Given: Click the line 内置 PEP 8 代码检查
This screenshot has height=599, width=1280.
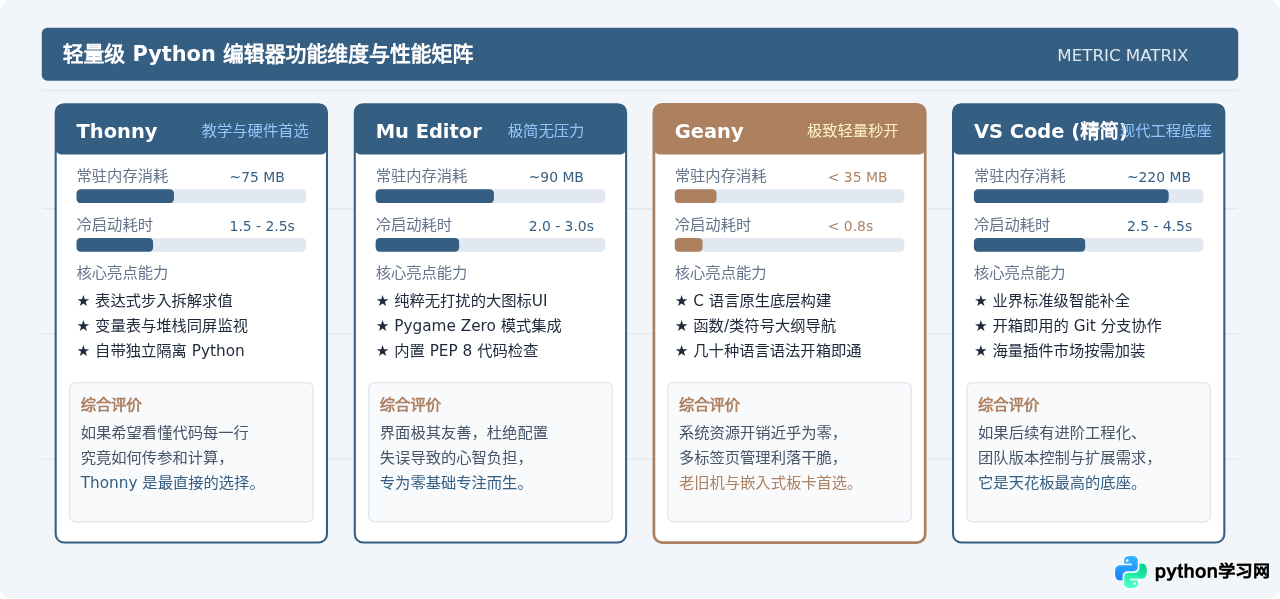Looking at the screenshot, I should click(x=457, y=350).
